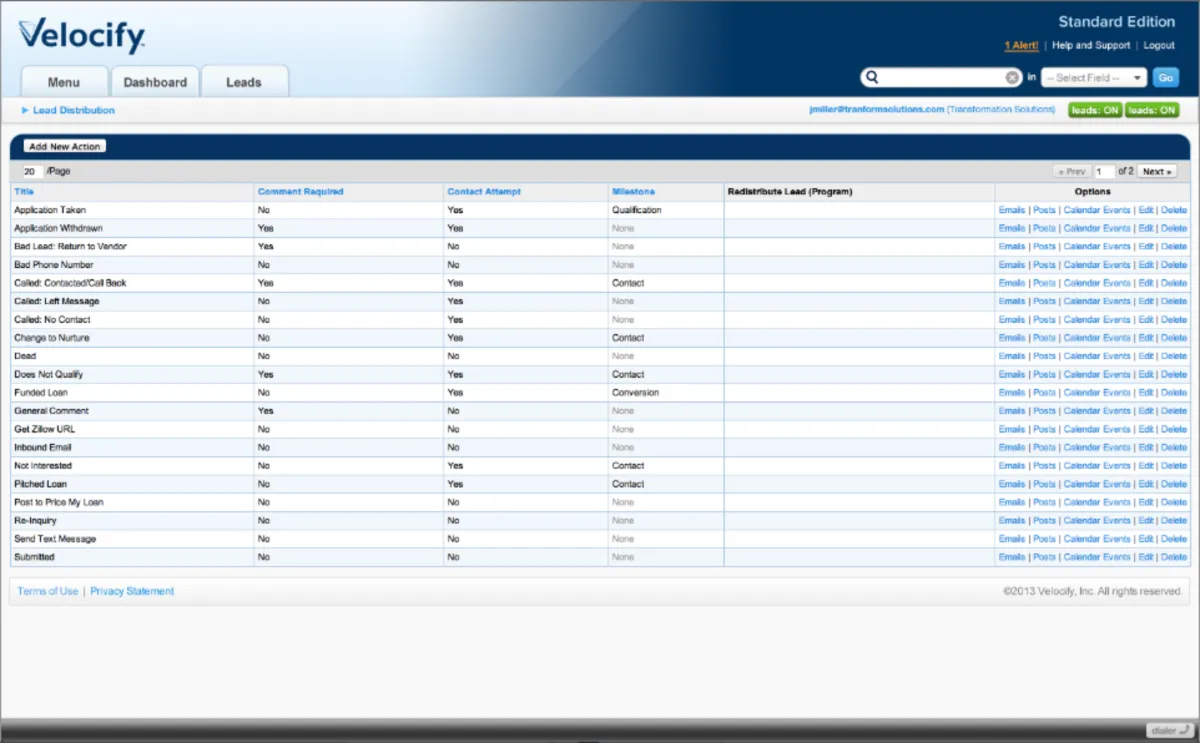The width and height of the screenshot is (1200, 743).
Task: Open jmiller@tranformsolutions.com account link
Action: click(x=877, y=110)
